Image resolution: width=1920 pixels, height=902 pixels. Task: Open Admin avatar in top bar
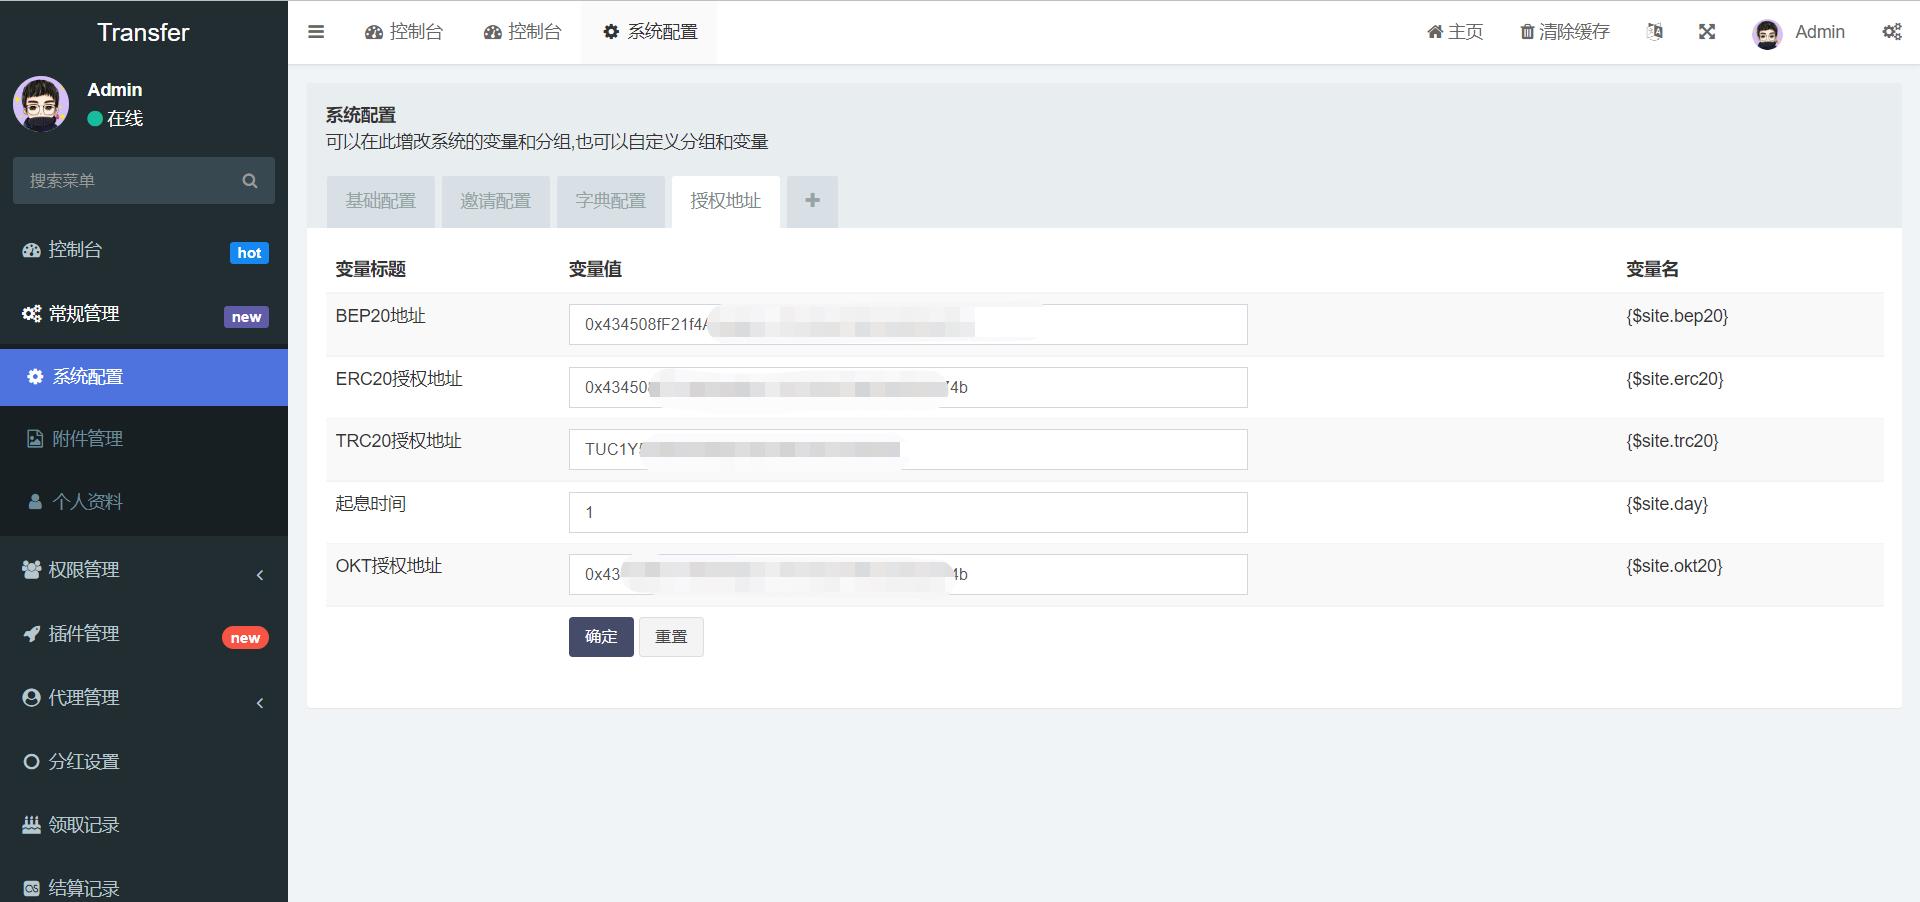(x=1767, y=34)
